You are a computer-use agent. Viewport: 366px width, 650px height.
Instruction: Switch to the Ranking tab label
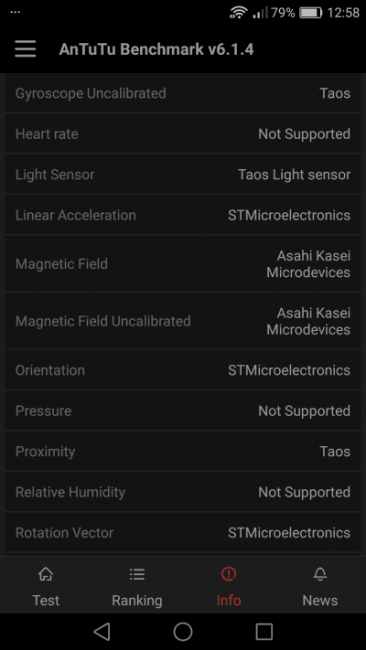[x=137, y=600]
